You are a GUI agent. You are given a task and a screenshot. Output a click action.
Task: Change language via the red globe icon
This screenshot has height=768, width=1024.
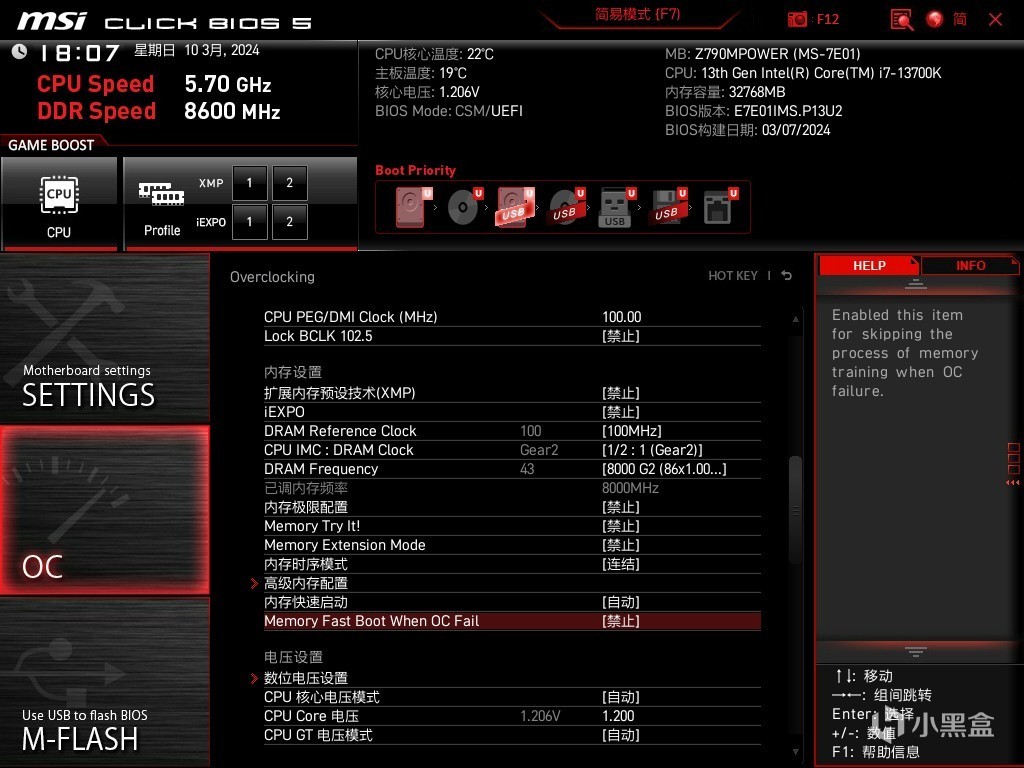pyautogui.click(x=935, y=19)
